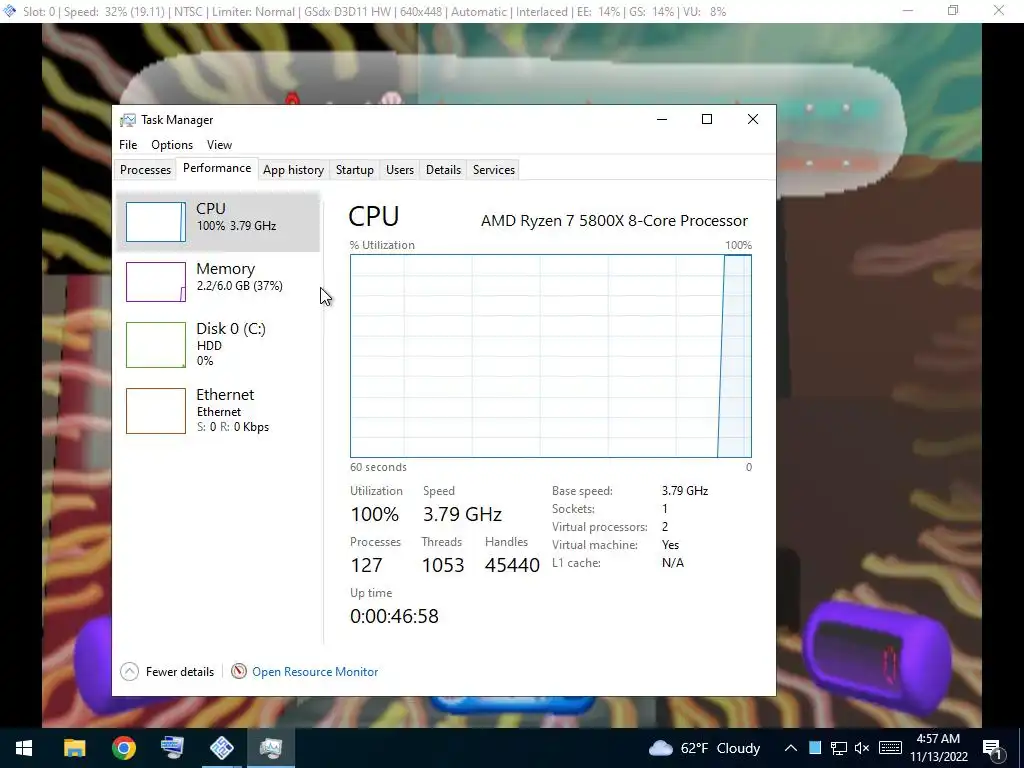Viewport: 1024px width, 768px height.
Task: Click the L1 cache value N/A
Action: tap(673, 563)
